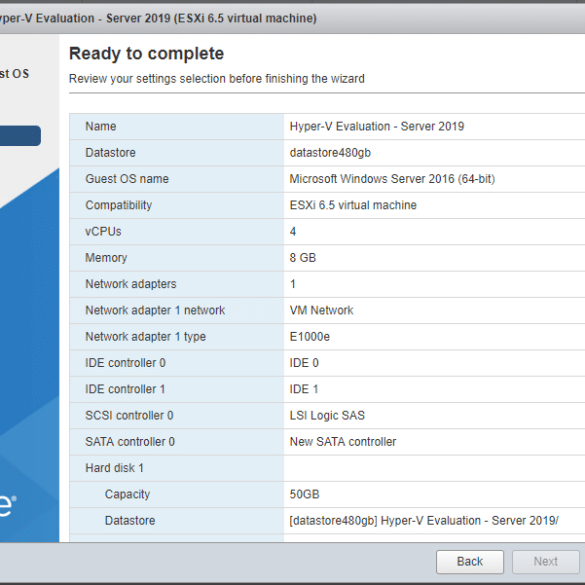This screenshot has height=585, width=585.
Task: Click the hard disk datastore path value
Action: [x=424, y=520]
